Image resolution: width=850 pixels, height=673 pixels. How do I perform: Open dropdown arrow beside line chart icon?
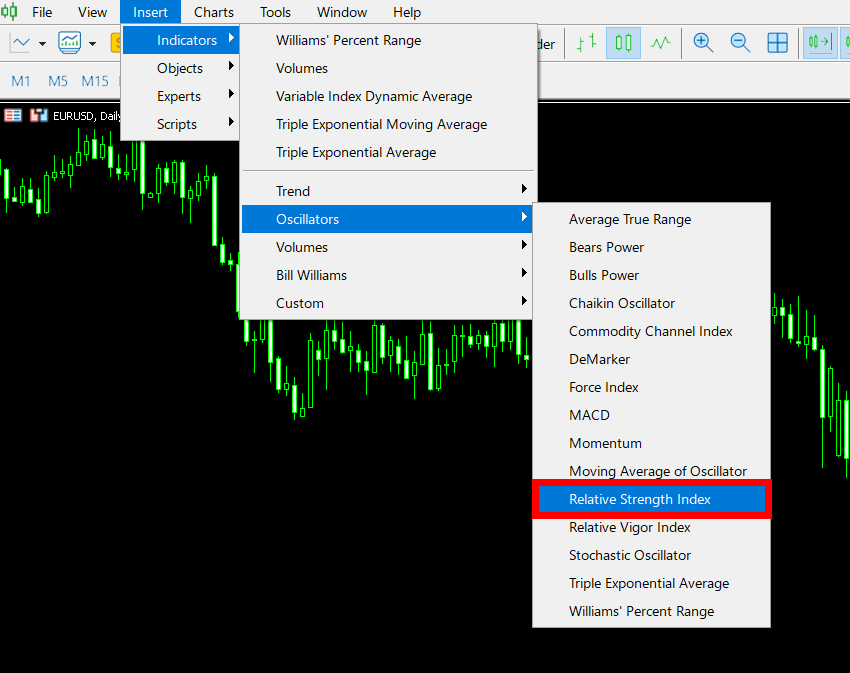point(42,44)
